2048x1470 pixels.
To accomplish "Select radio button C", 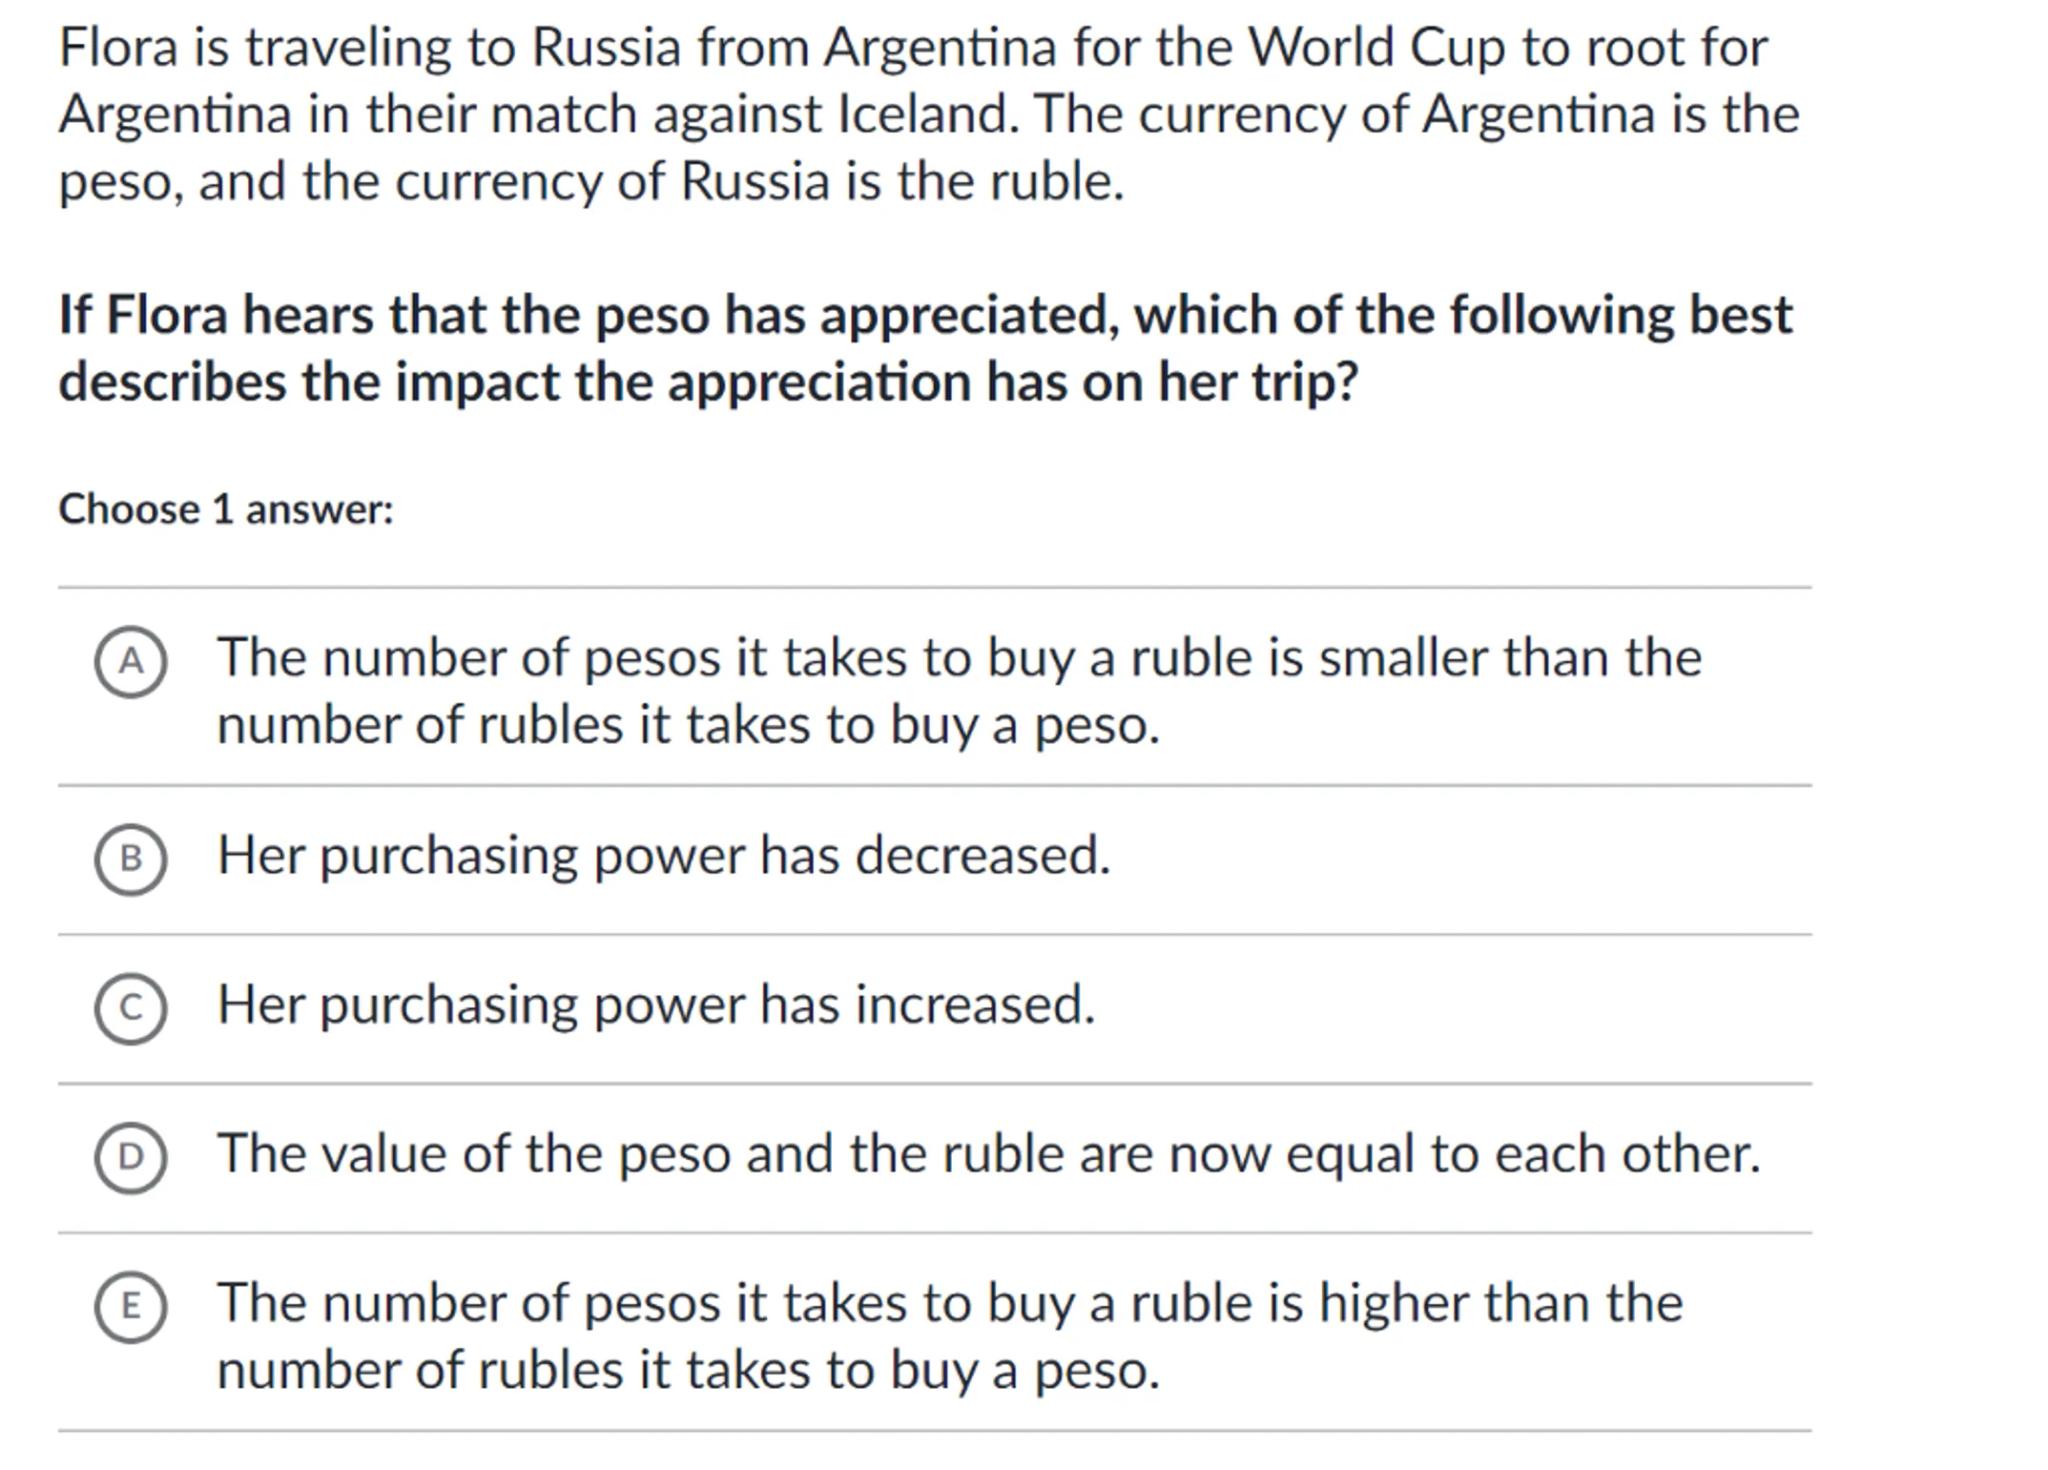I will (131, 1008).
